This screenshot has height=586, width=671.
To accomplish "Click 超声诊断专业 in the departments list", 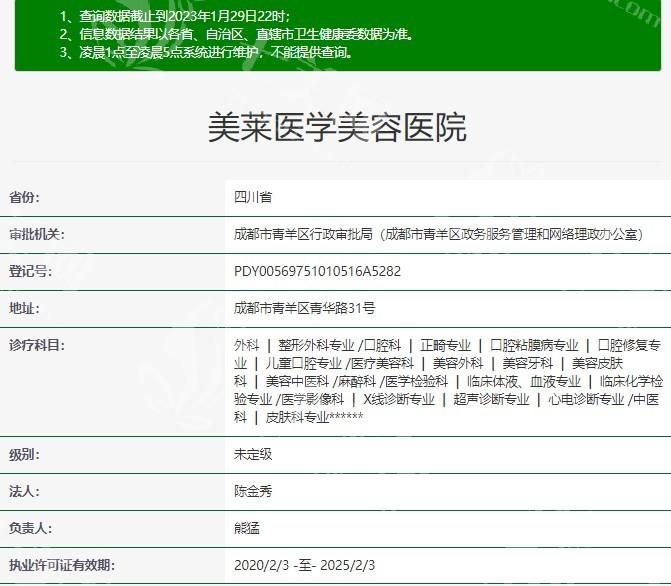I will click(491, 399).
